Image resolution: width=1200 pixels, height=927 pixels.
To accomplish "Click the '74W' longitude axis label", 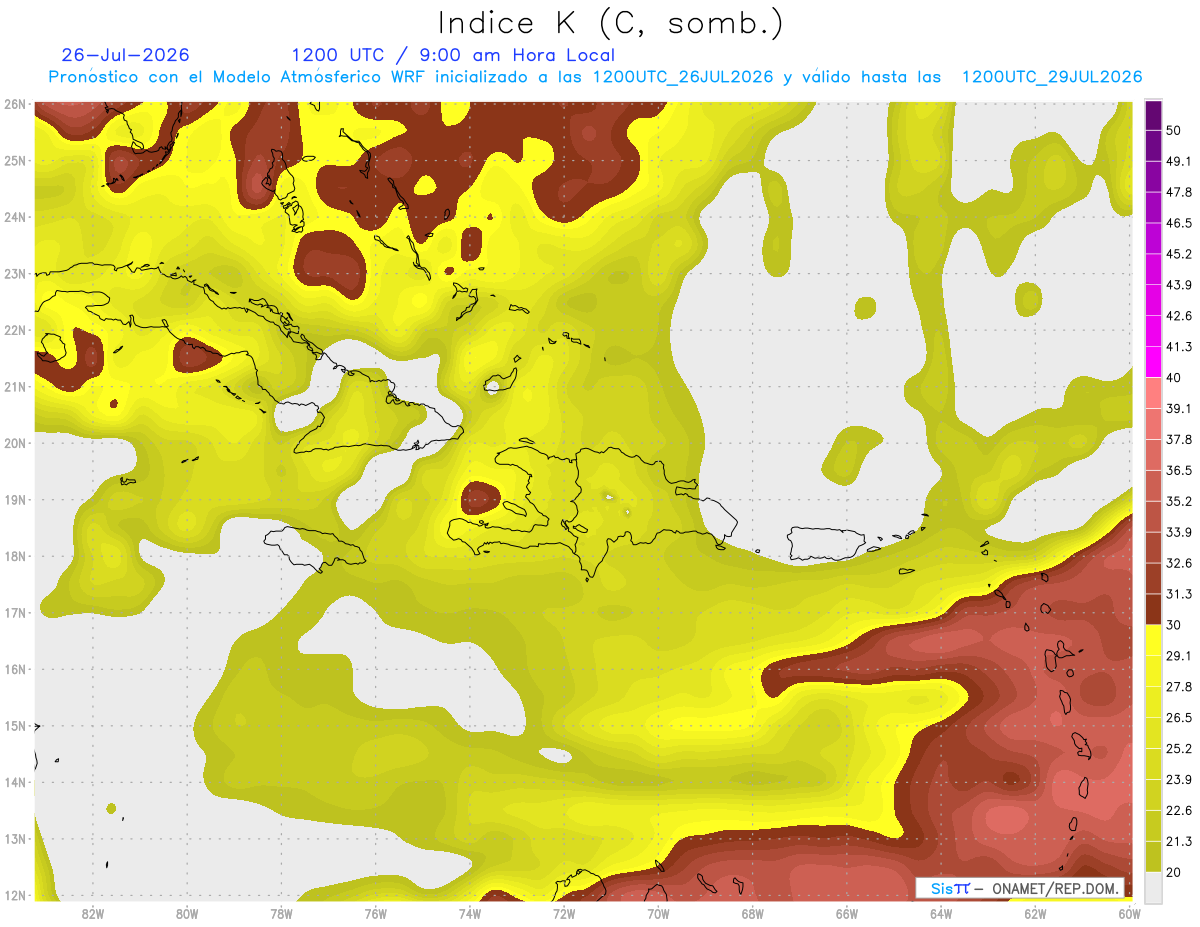I will pyautogui.click(x=470, y=913).
